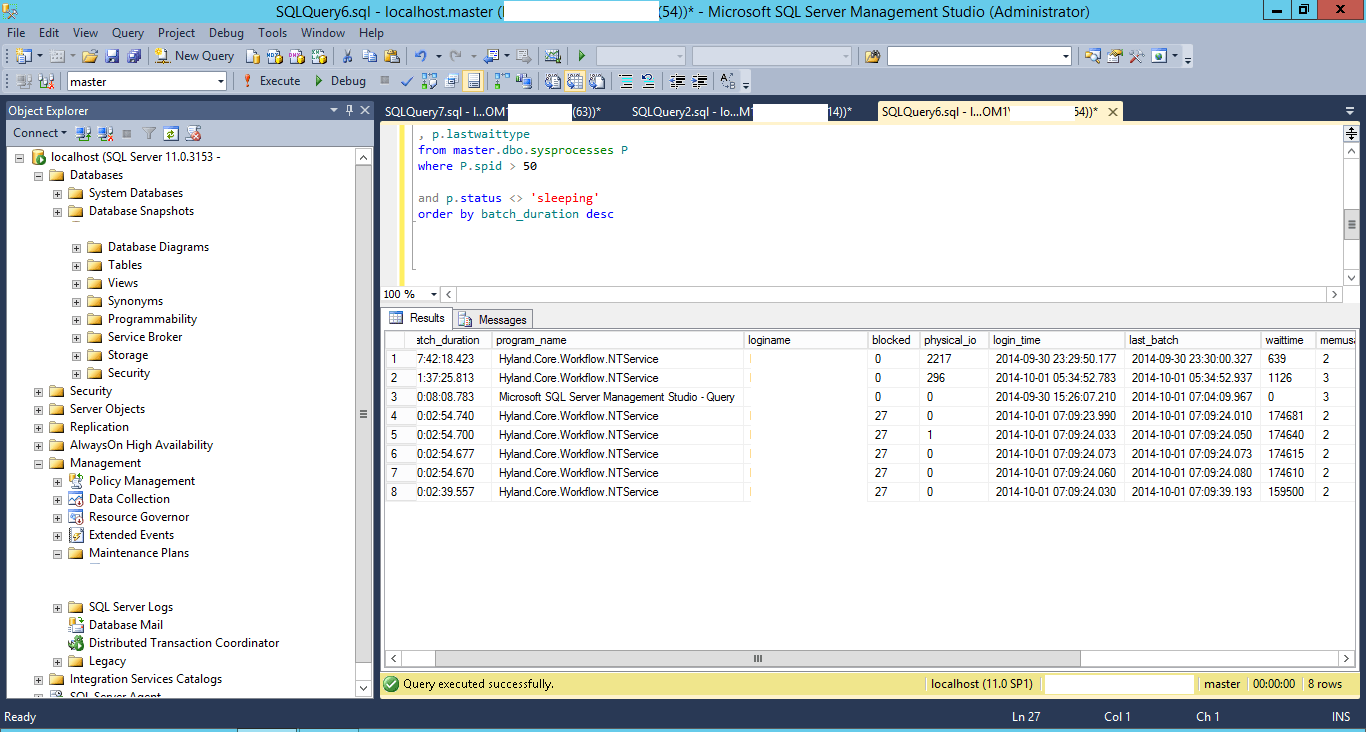The height and width of the screenshot is (732, 1366).
Task: Expand the SQL Server Logs node
Action: coord(58,607)
